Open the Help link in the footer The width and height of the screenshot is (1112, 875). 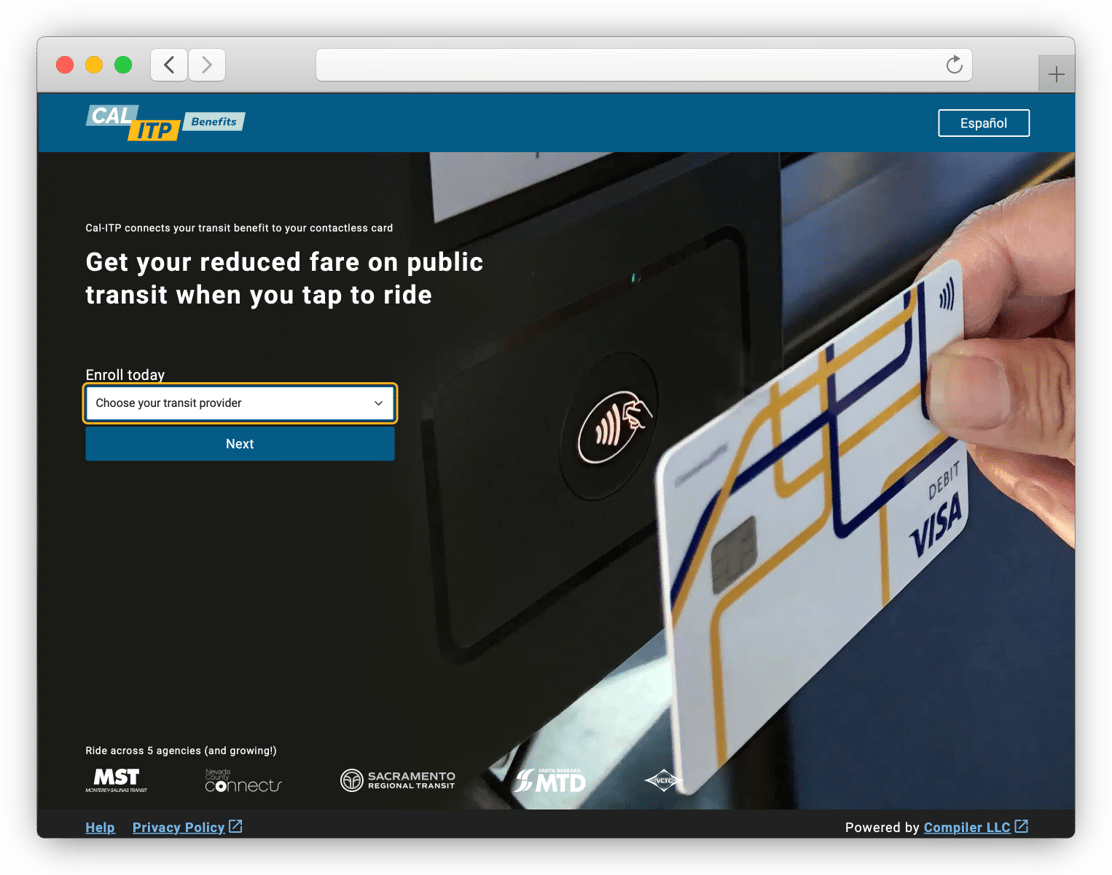click(100, 827)
